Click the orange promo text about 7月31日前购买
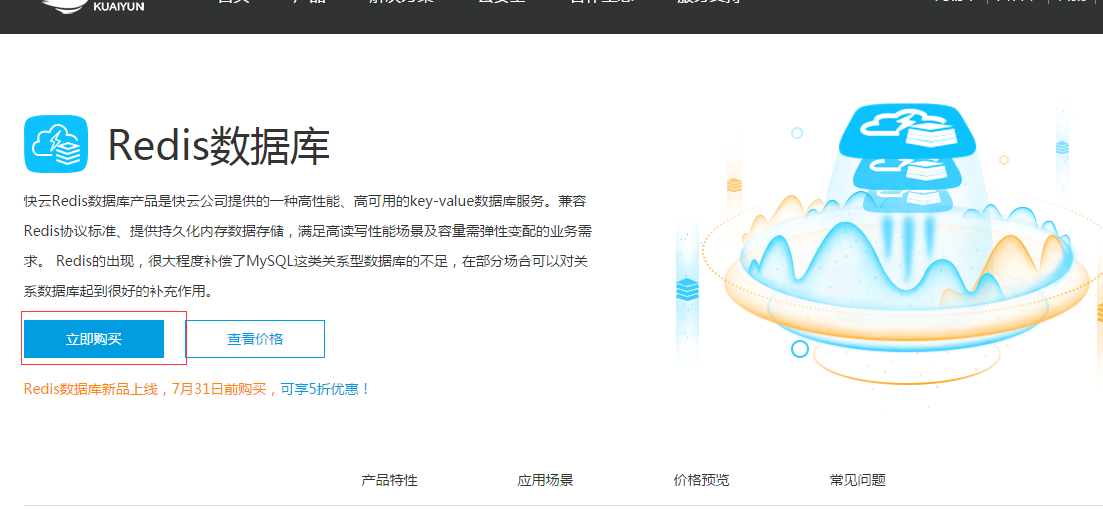The width and height of the screenshot is (1103, 510). click(x=151, y=389)
